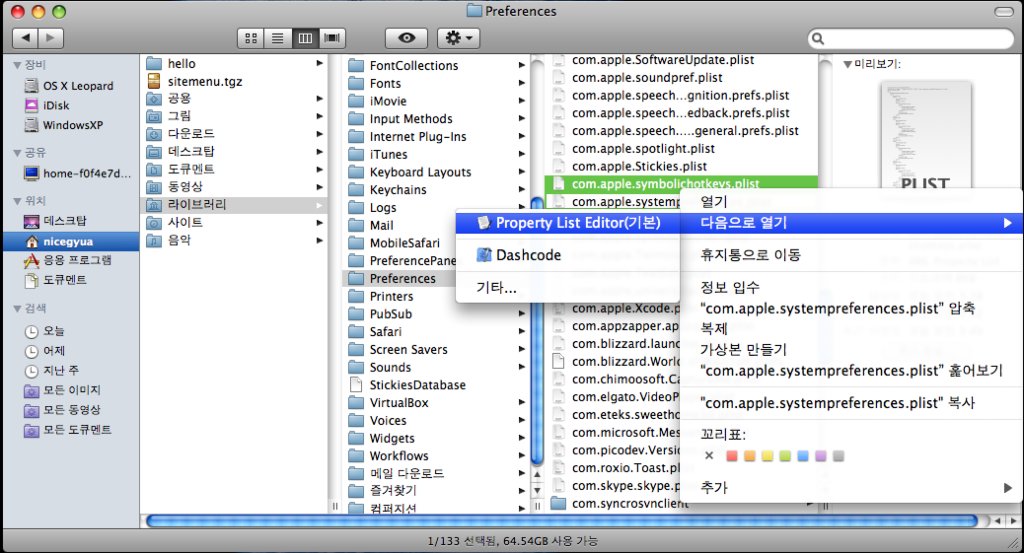Apply the green label color
This screenshot has height=553, width=1024.
click(x=785, y=456)
